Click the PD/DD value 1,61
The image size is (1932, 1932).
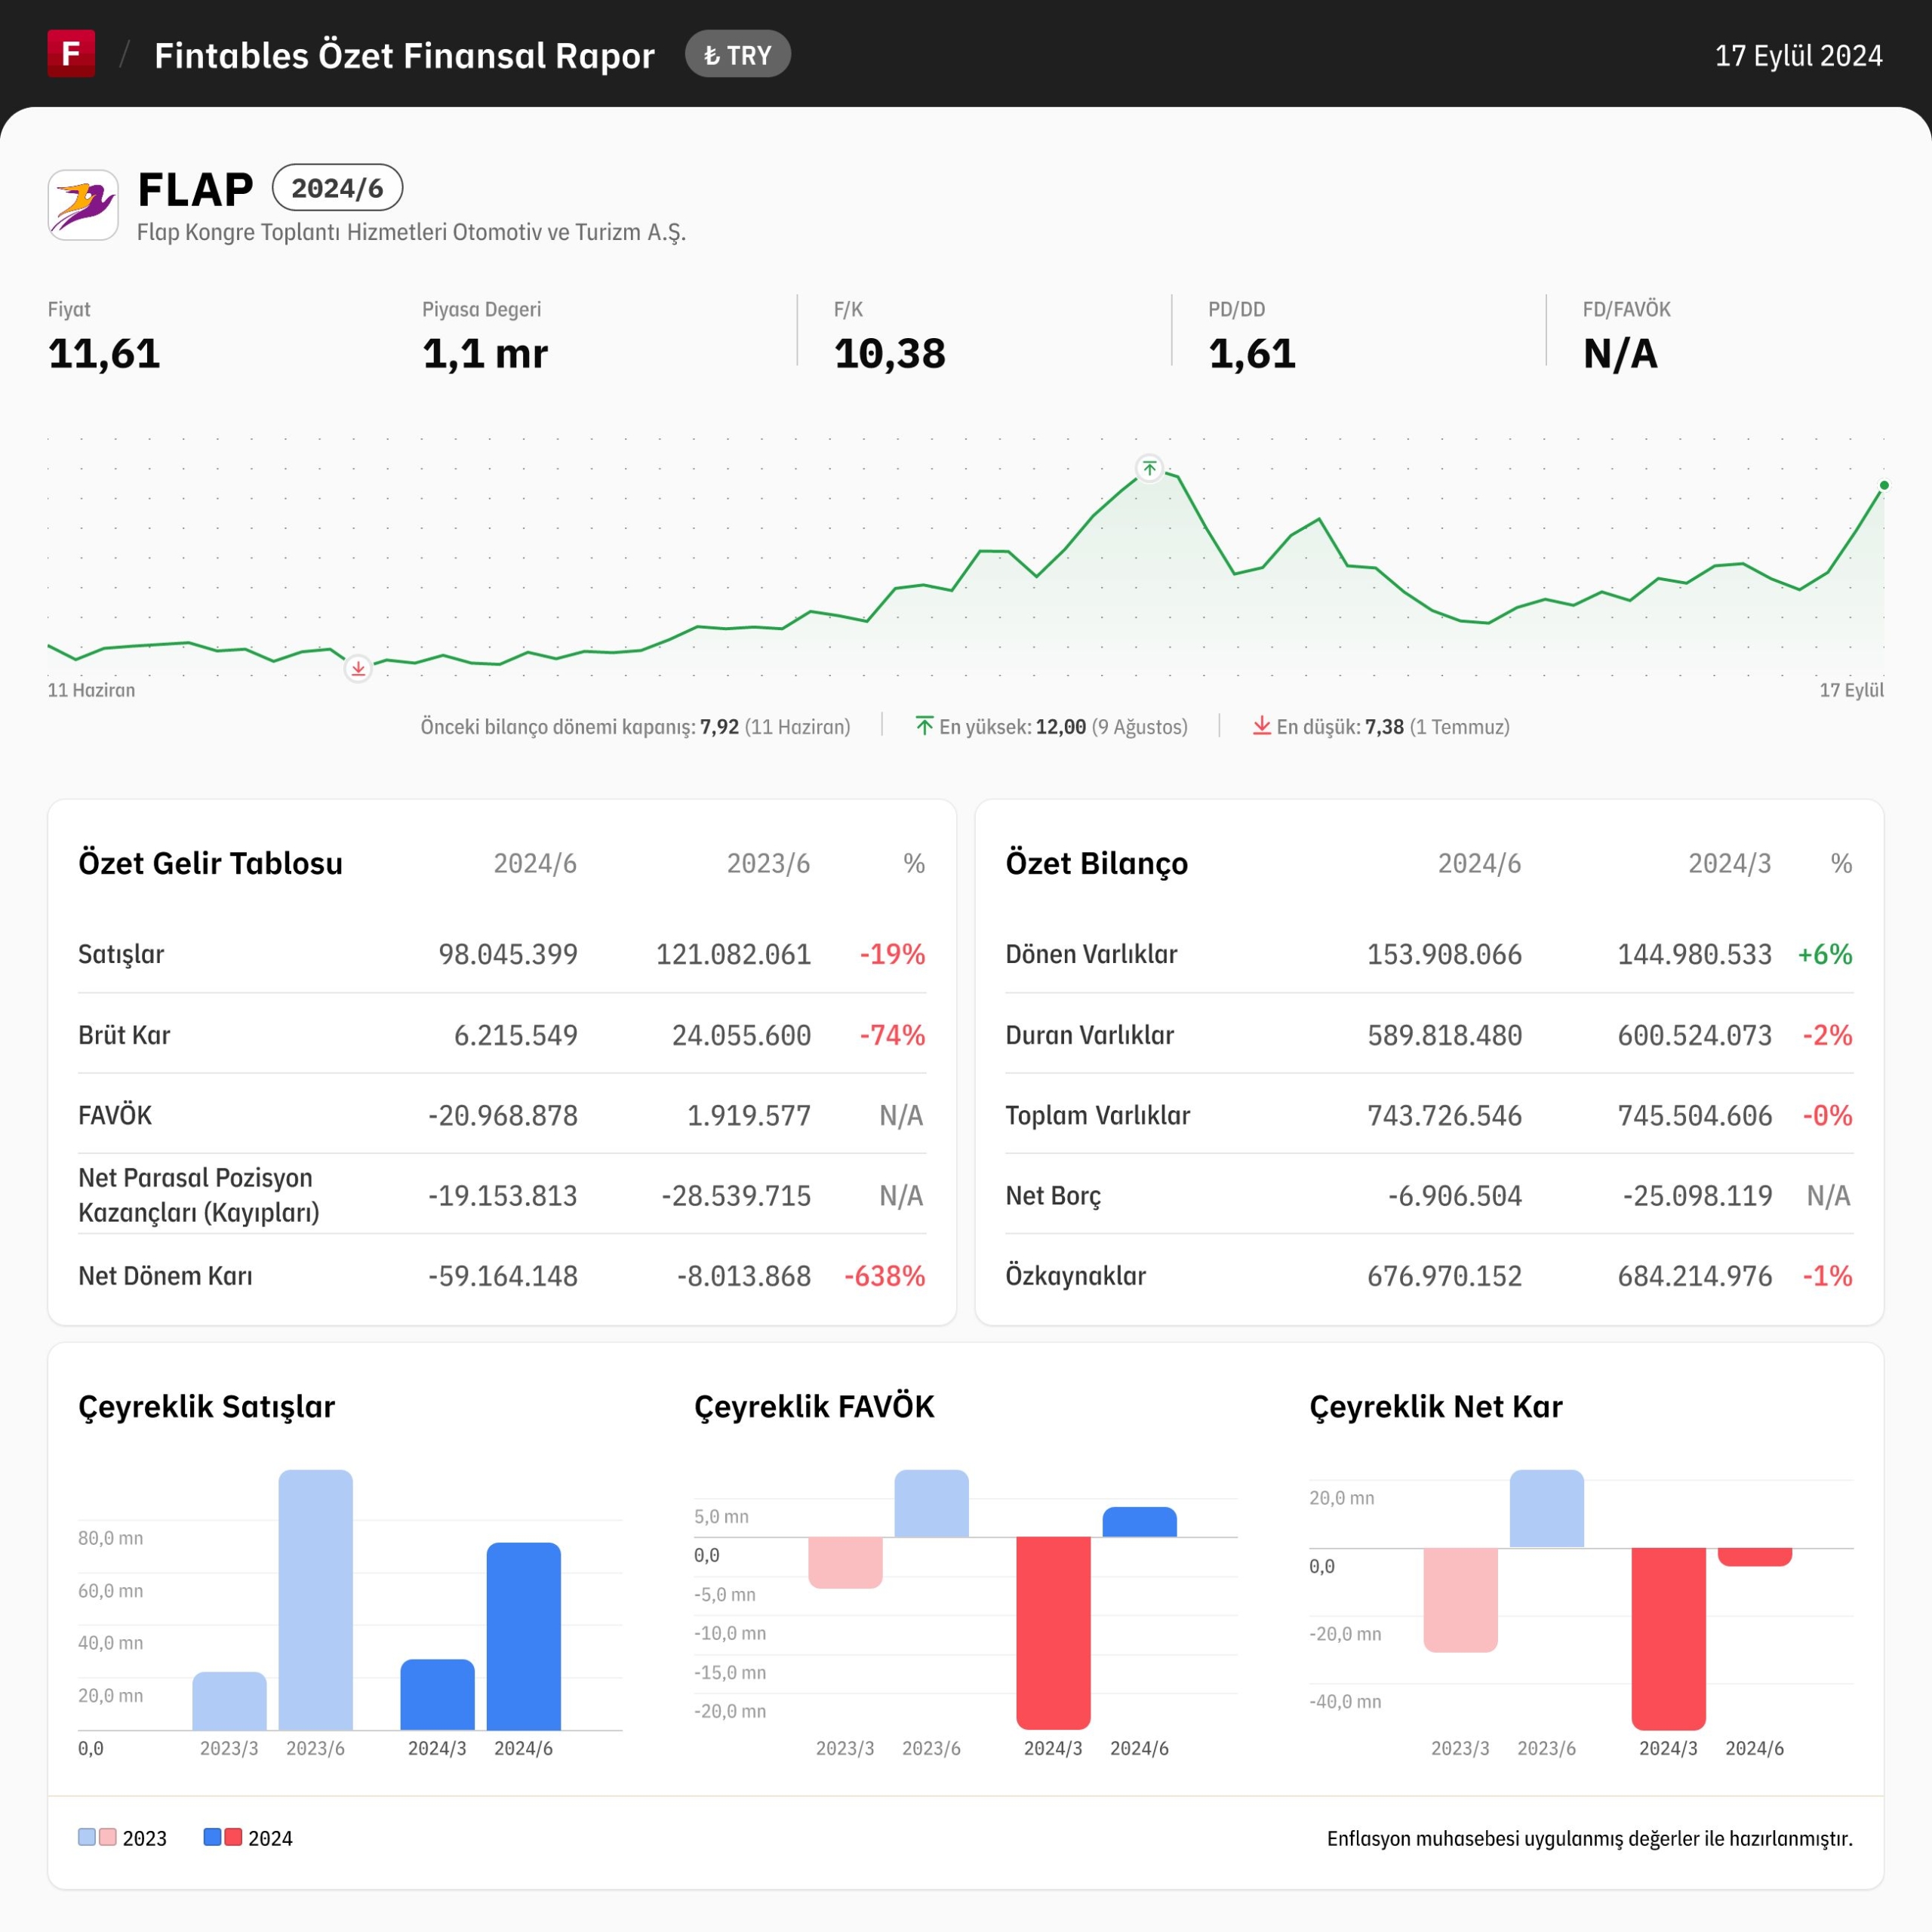point(1252,354)
